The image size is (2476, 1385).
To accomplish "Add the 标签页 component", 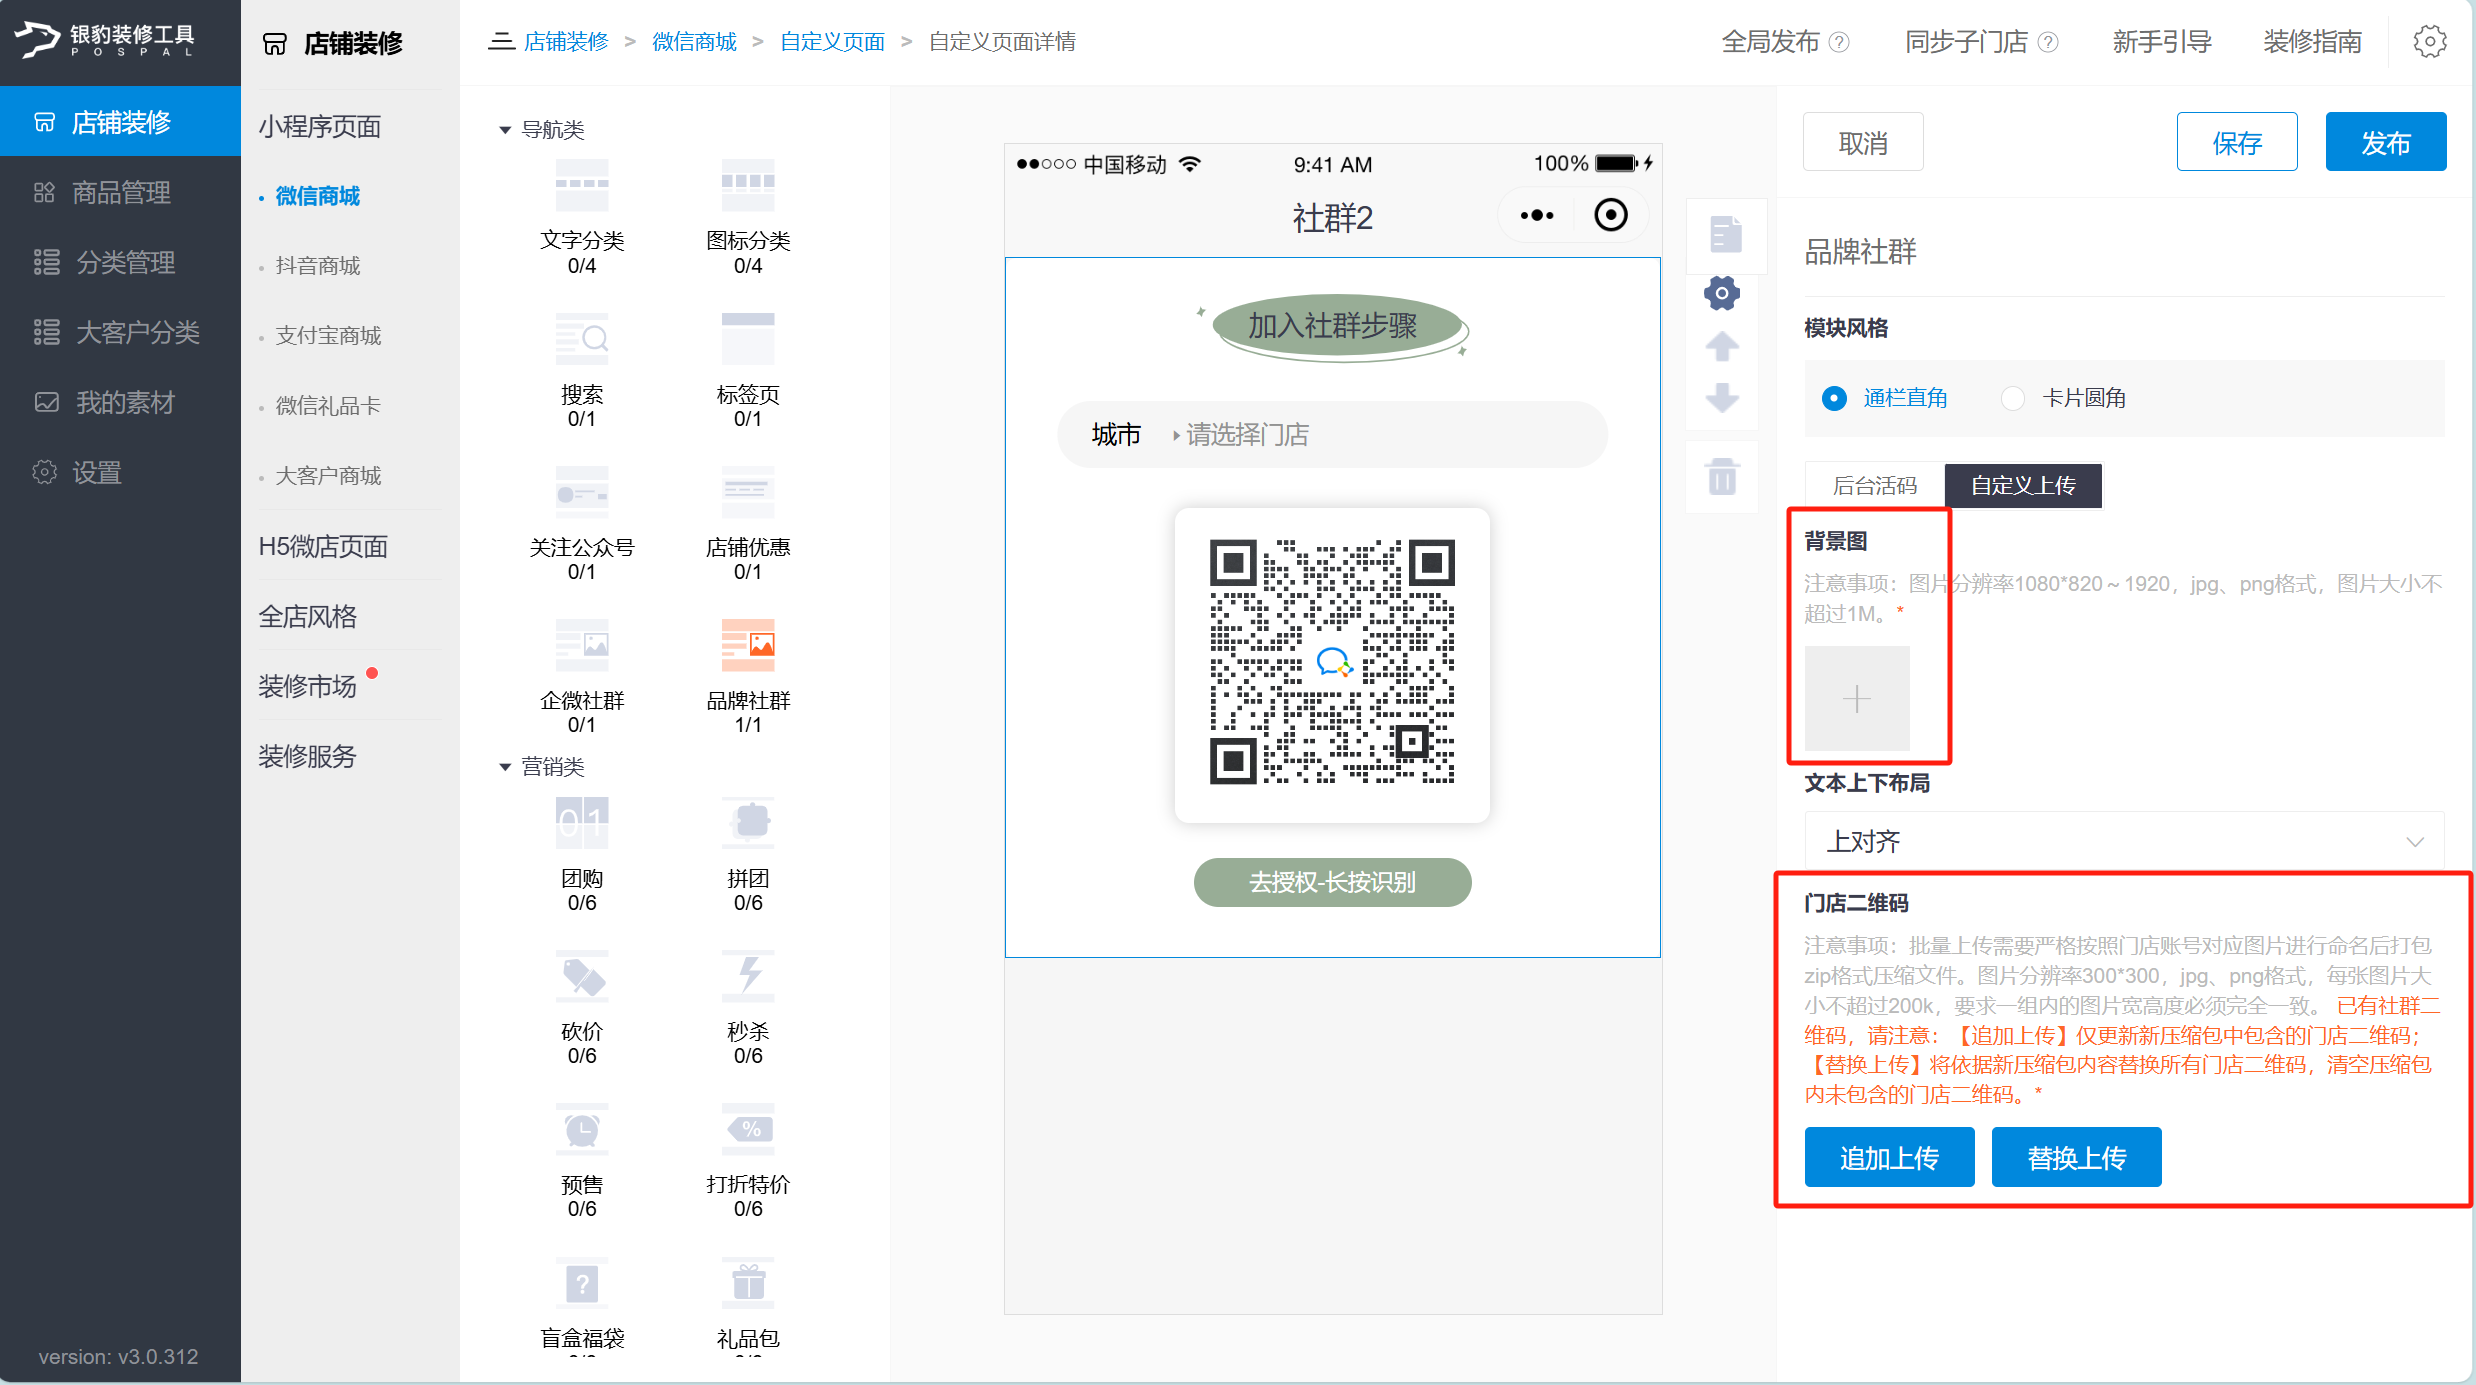I will [x=748, y=339].
